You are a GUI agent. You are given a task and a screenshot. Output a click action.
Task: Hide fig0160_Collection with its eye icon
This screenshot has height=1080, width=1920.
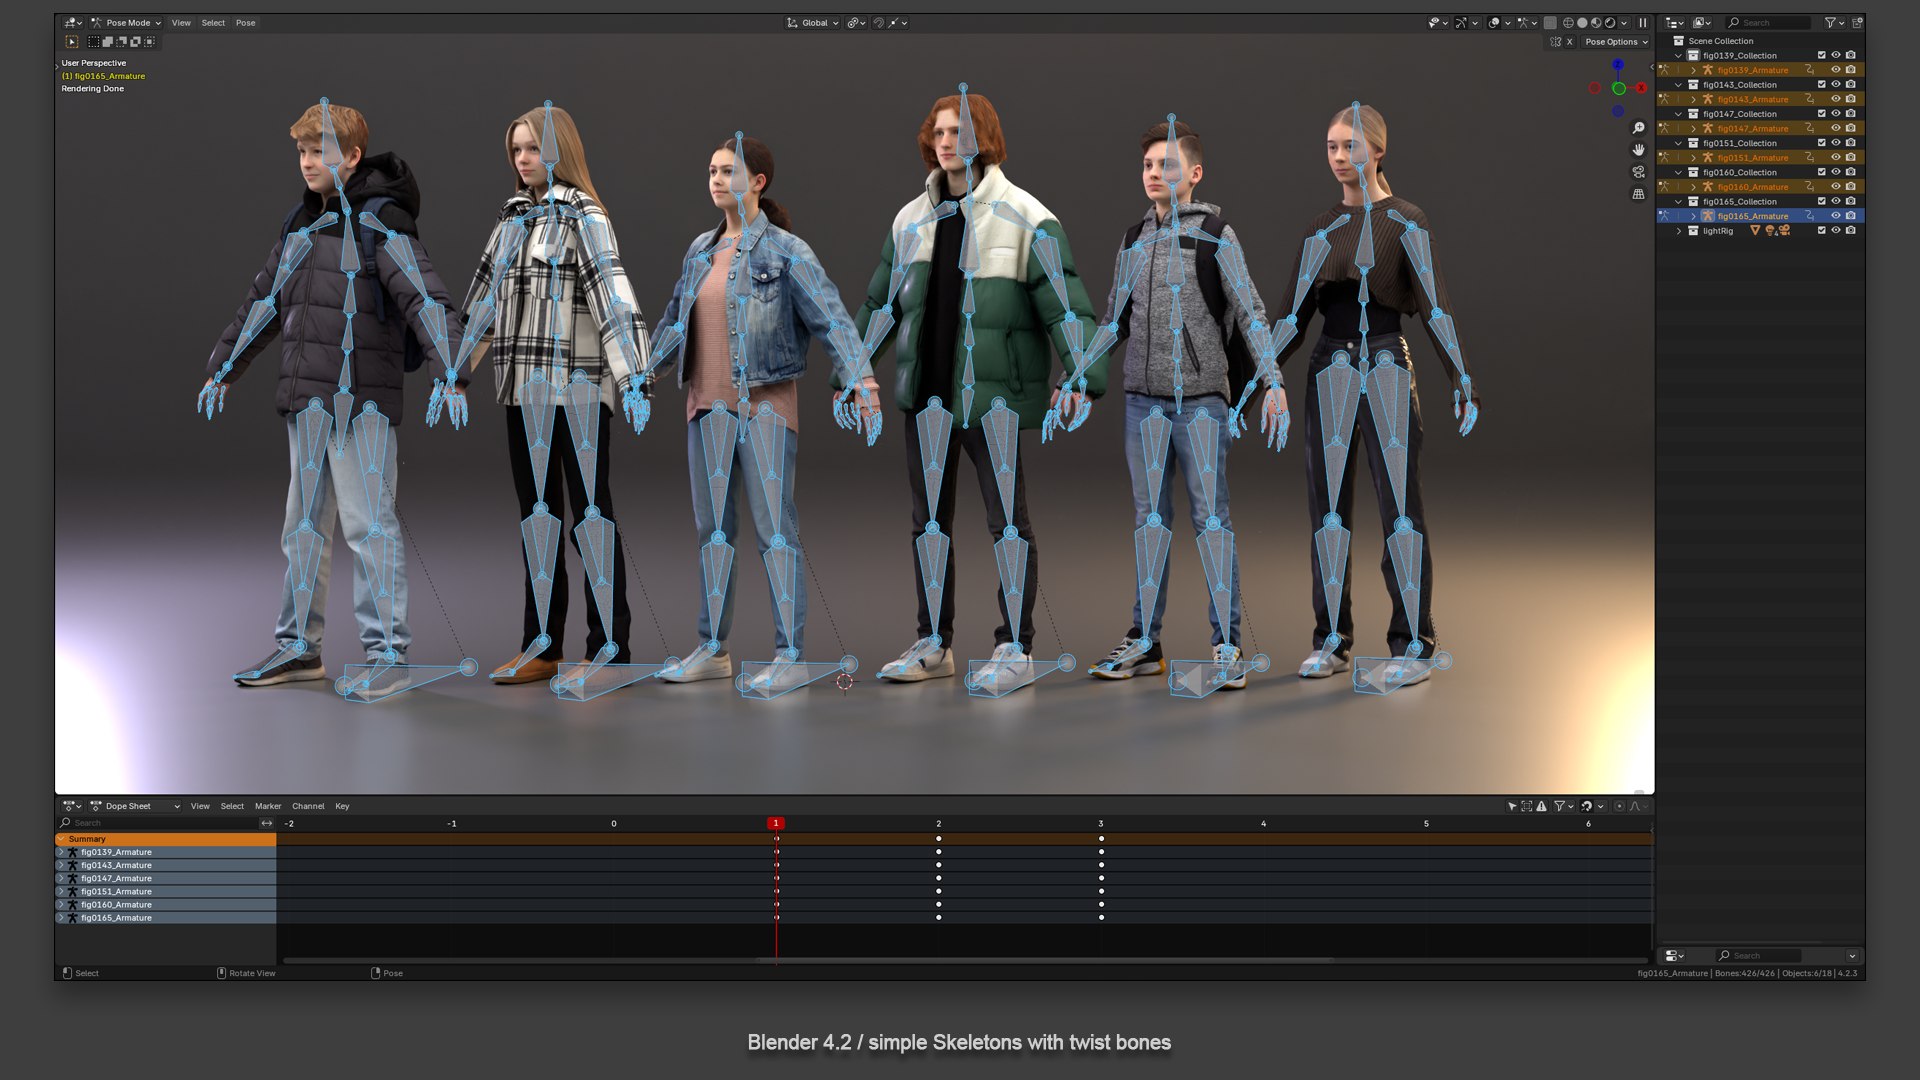(x=1836, y=172)
